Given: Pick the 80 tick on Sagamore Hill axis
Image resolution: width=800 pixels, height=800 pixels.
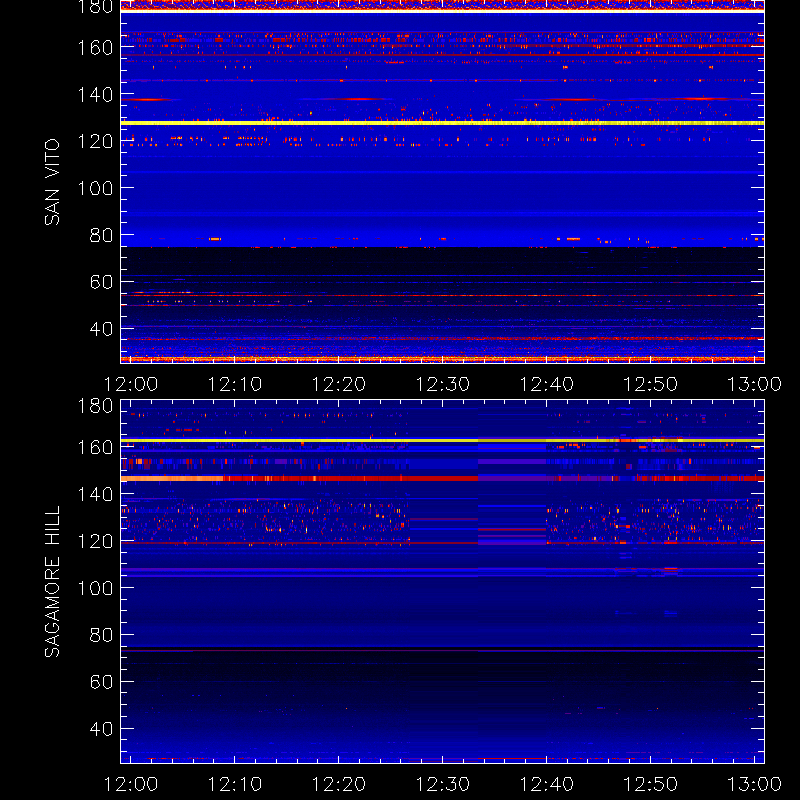Looking at the screenshot, I should (x=101, y=635).
